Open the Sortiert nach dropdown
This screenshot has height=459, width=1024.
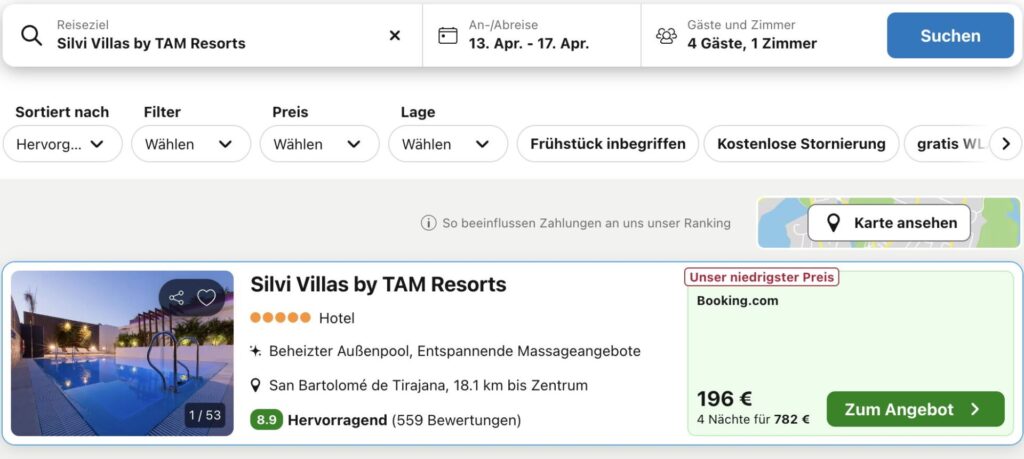pos(62,144)
